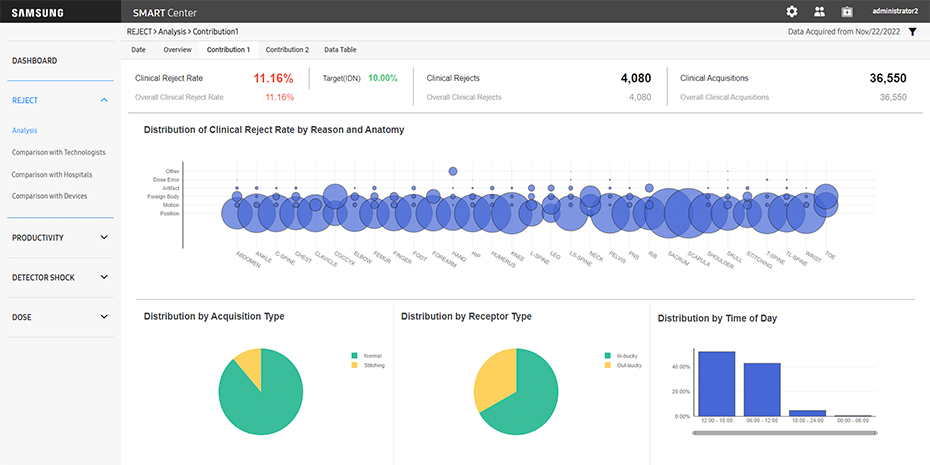The image size is (930, 465).
Task: Switch to the Contribution 2 tab
Action: click(x=287, y=49)
